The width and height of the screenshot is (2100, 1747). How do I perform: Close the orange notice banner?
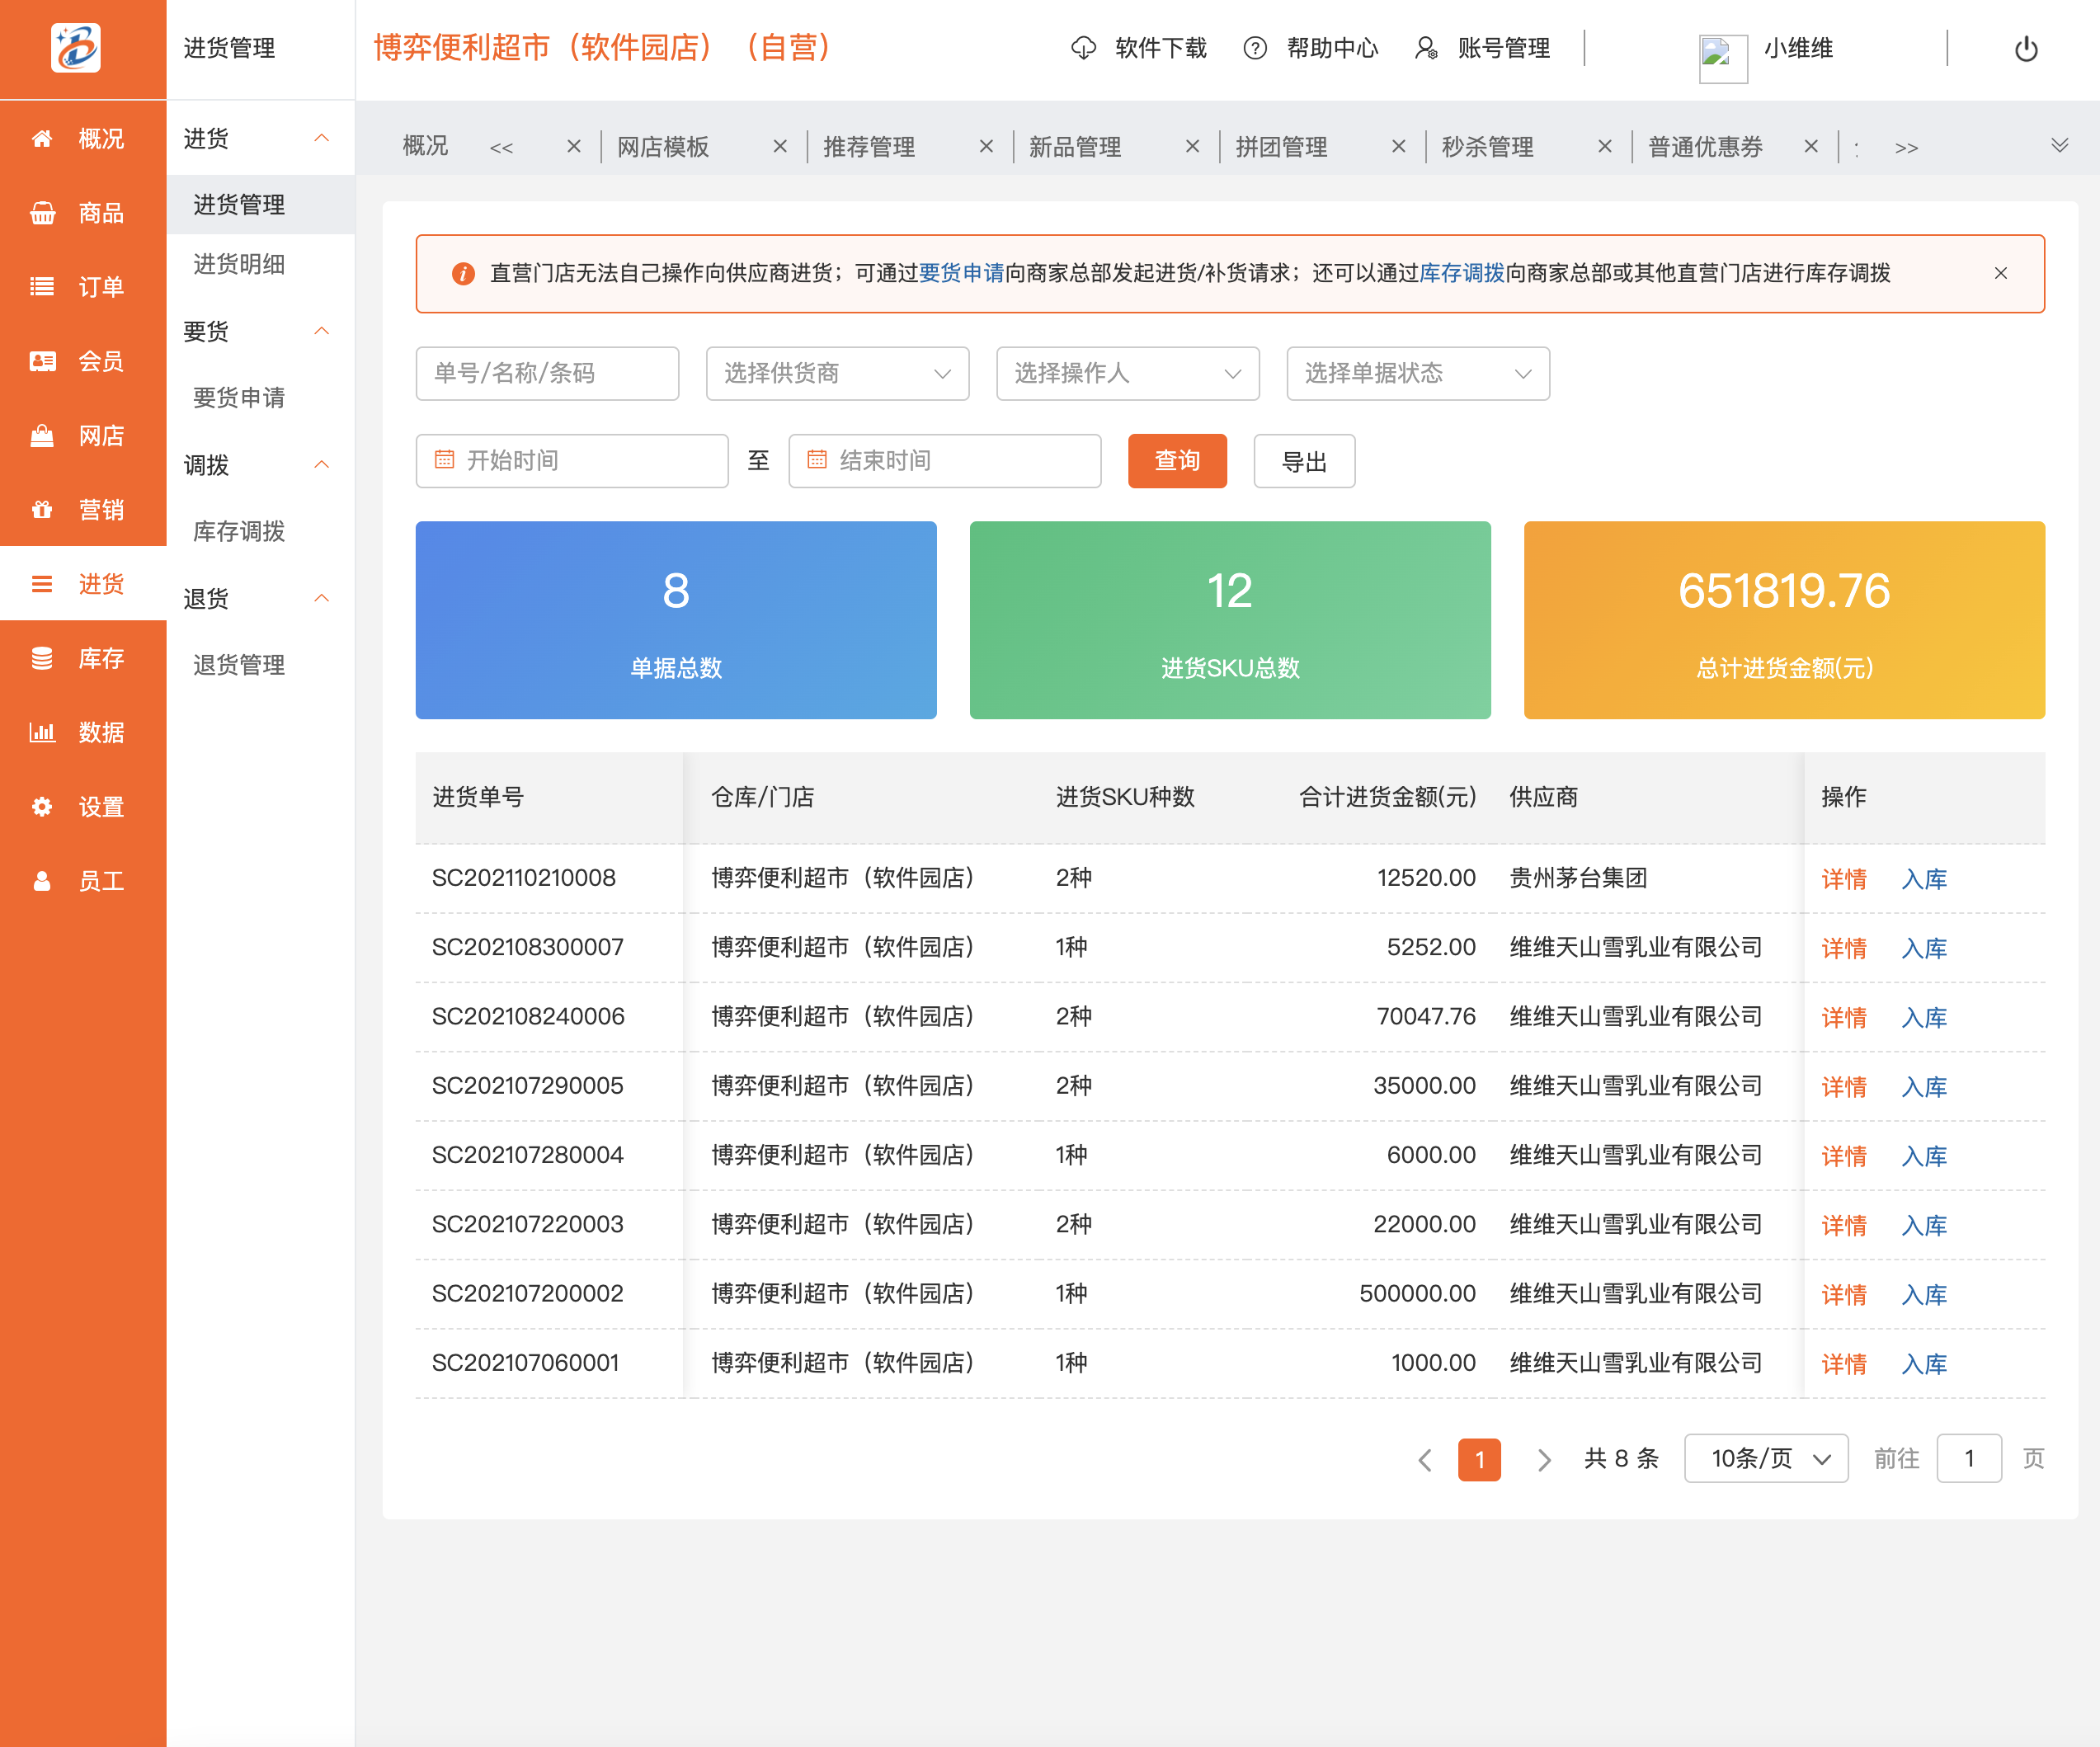[x=2000, y=273]
